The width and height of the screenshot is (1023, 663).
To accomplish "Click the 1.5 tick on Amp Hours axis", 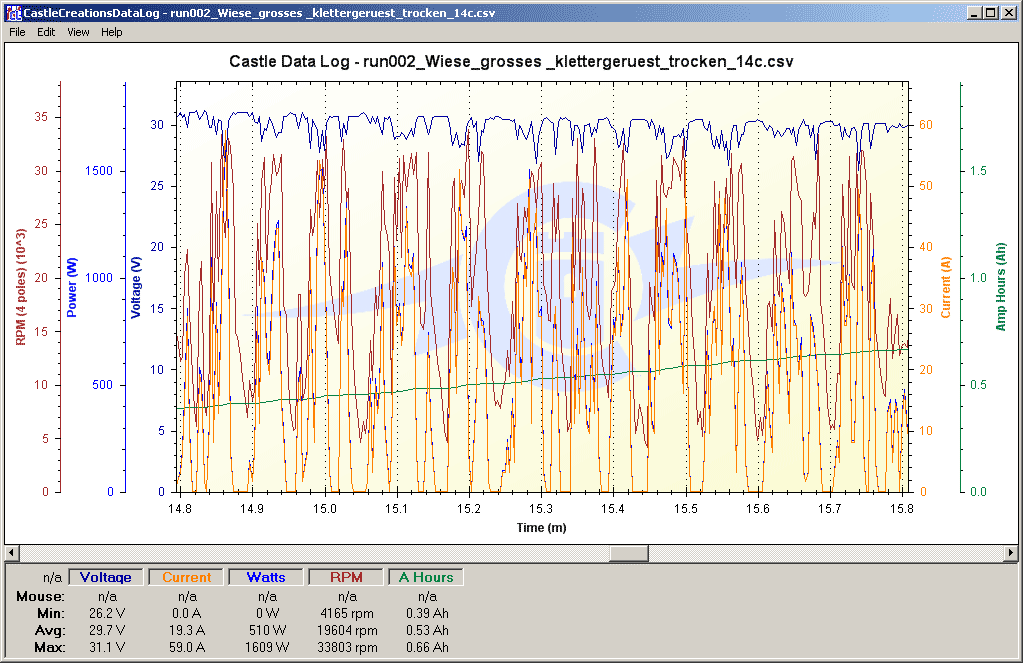I will [978, 171].
